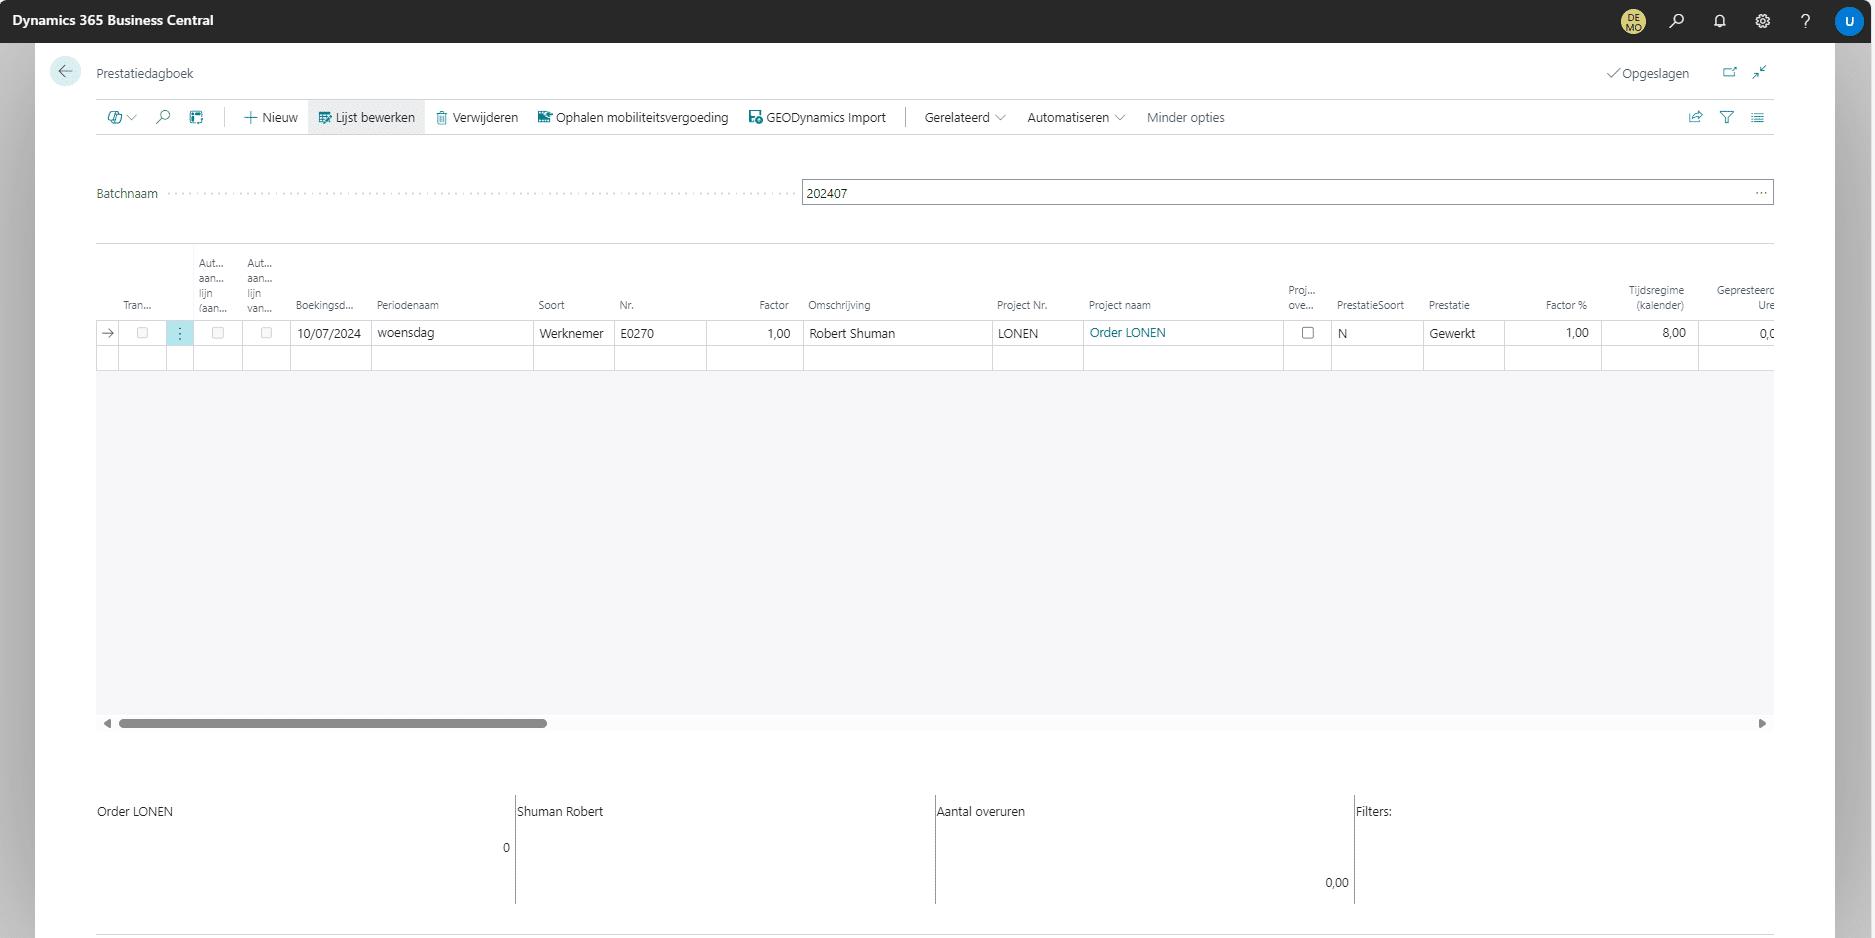This screenshot has height=938, width=1875.
Task: Click the list view layout icon
Action: 1757,117
